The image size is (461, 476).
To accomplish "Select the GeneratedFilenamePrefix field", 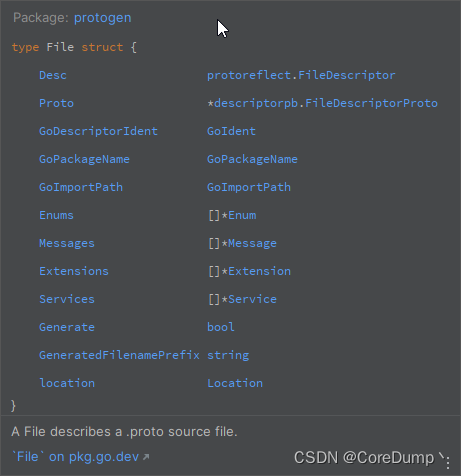I will (x=119, y=355).
